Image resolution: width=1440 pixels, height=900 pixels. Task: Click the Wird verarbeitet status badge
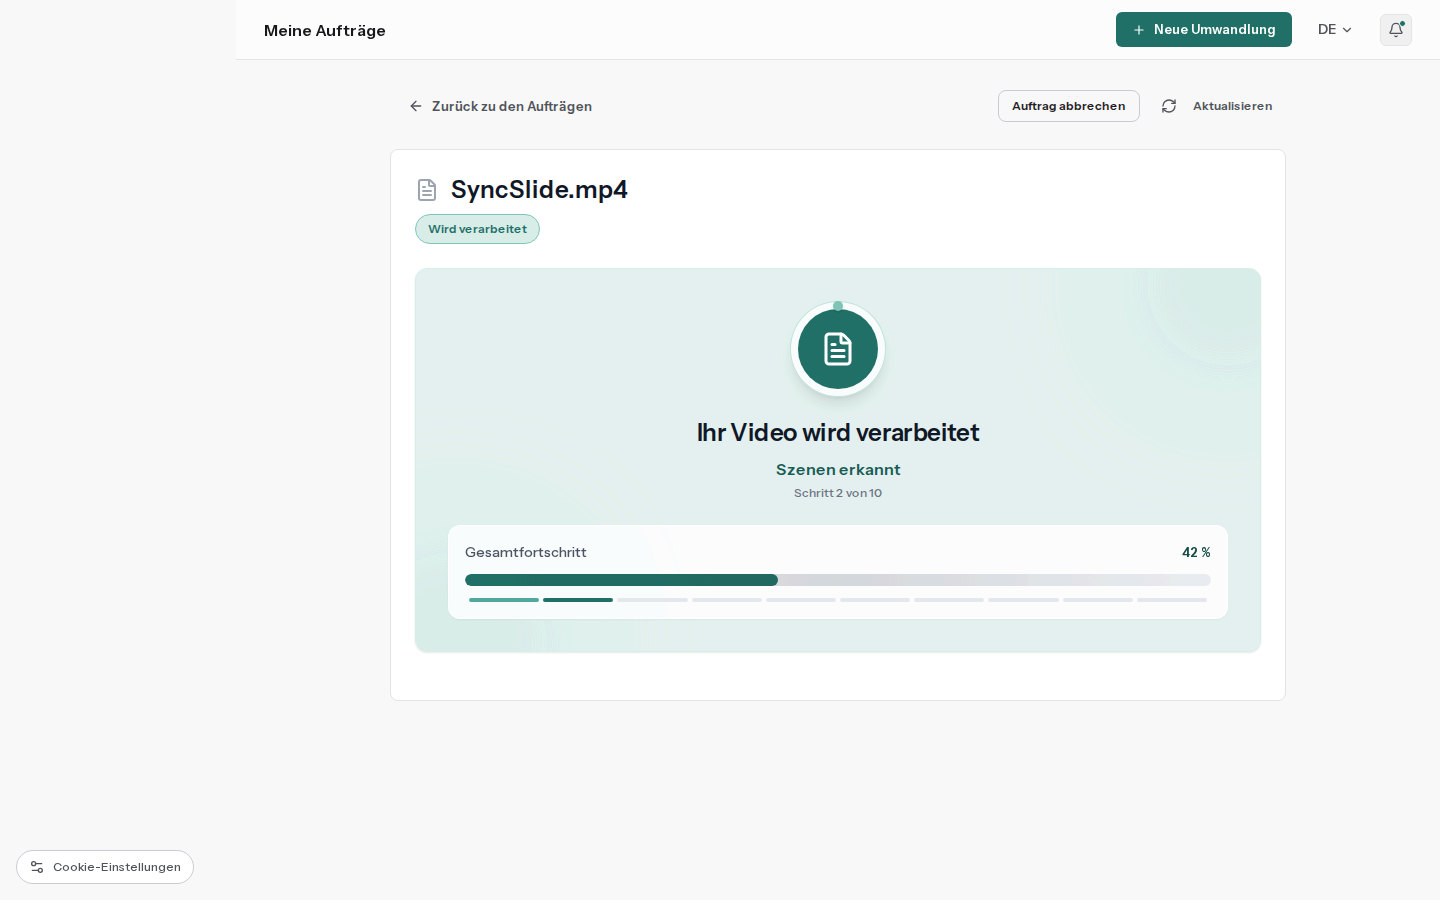[477, 229]
